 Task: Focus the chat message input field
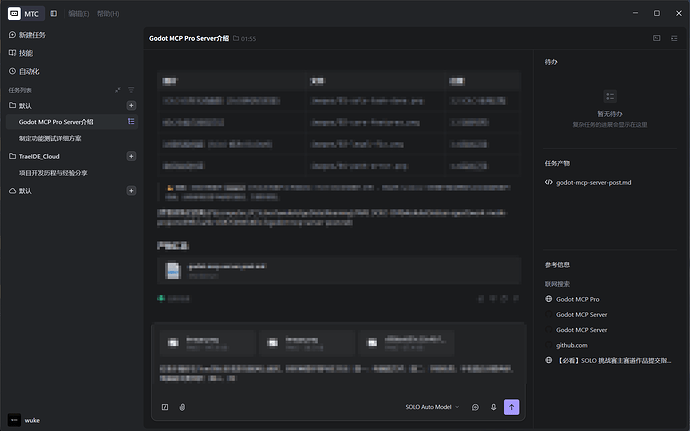pyautogui.click(x=338, y=375)
